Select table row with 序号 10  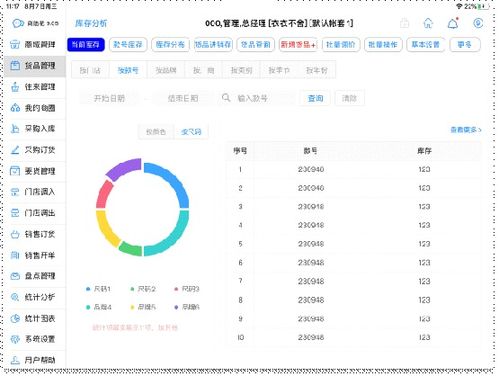[354, 337]
